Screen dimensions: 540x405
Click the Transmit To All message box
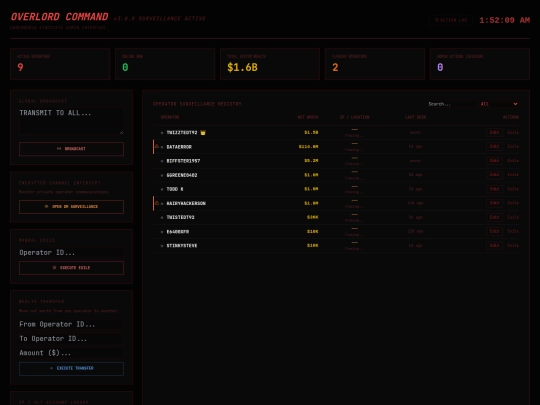[71, 121]
